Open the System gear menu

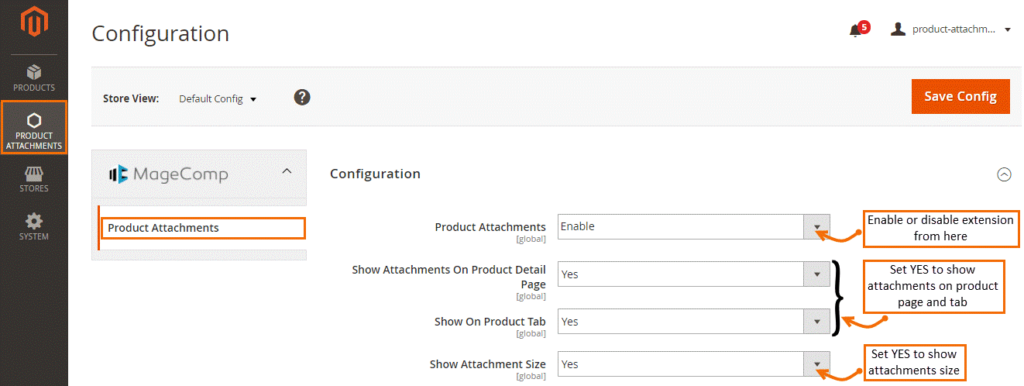click(x=34, y=227)
